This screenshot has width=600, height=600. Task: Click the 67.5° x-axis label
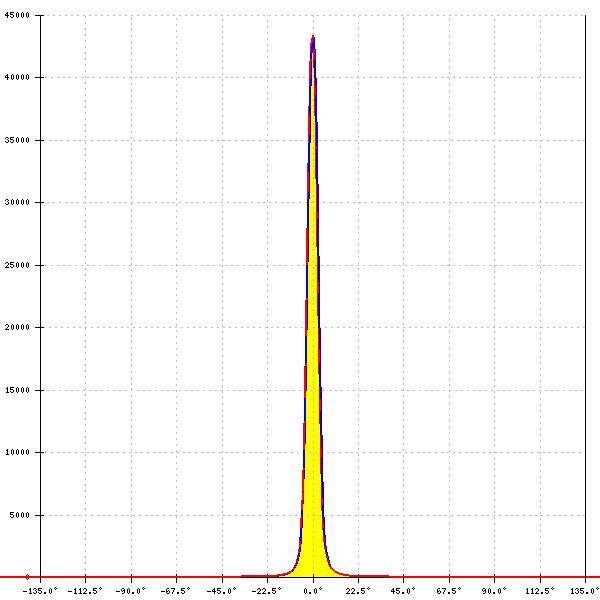449,591
